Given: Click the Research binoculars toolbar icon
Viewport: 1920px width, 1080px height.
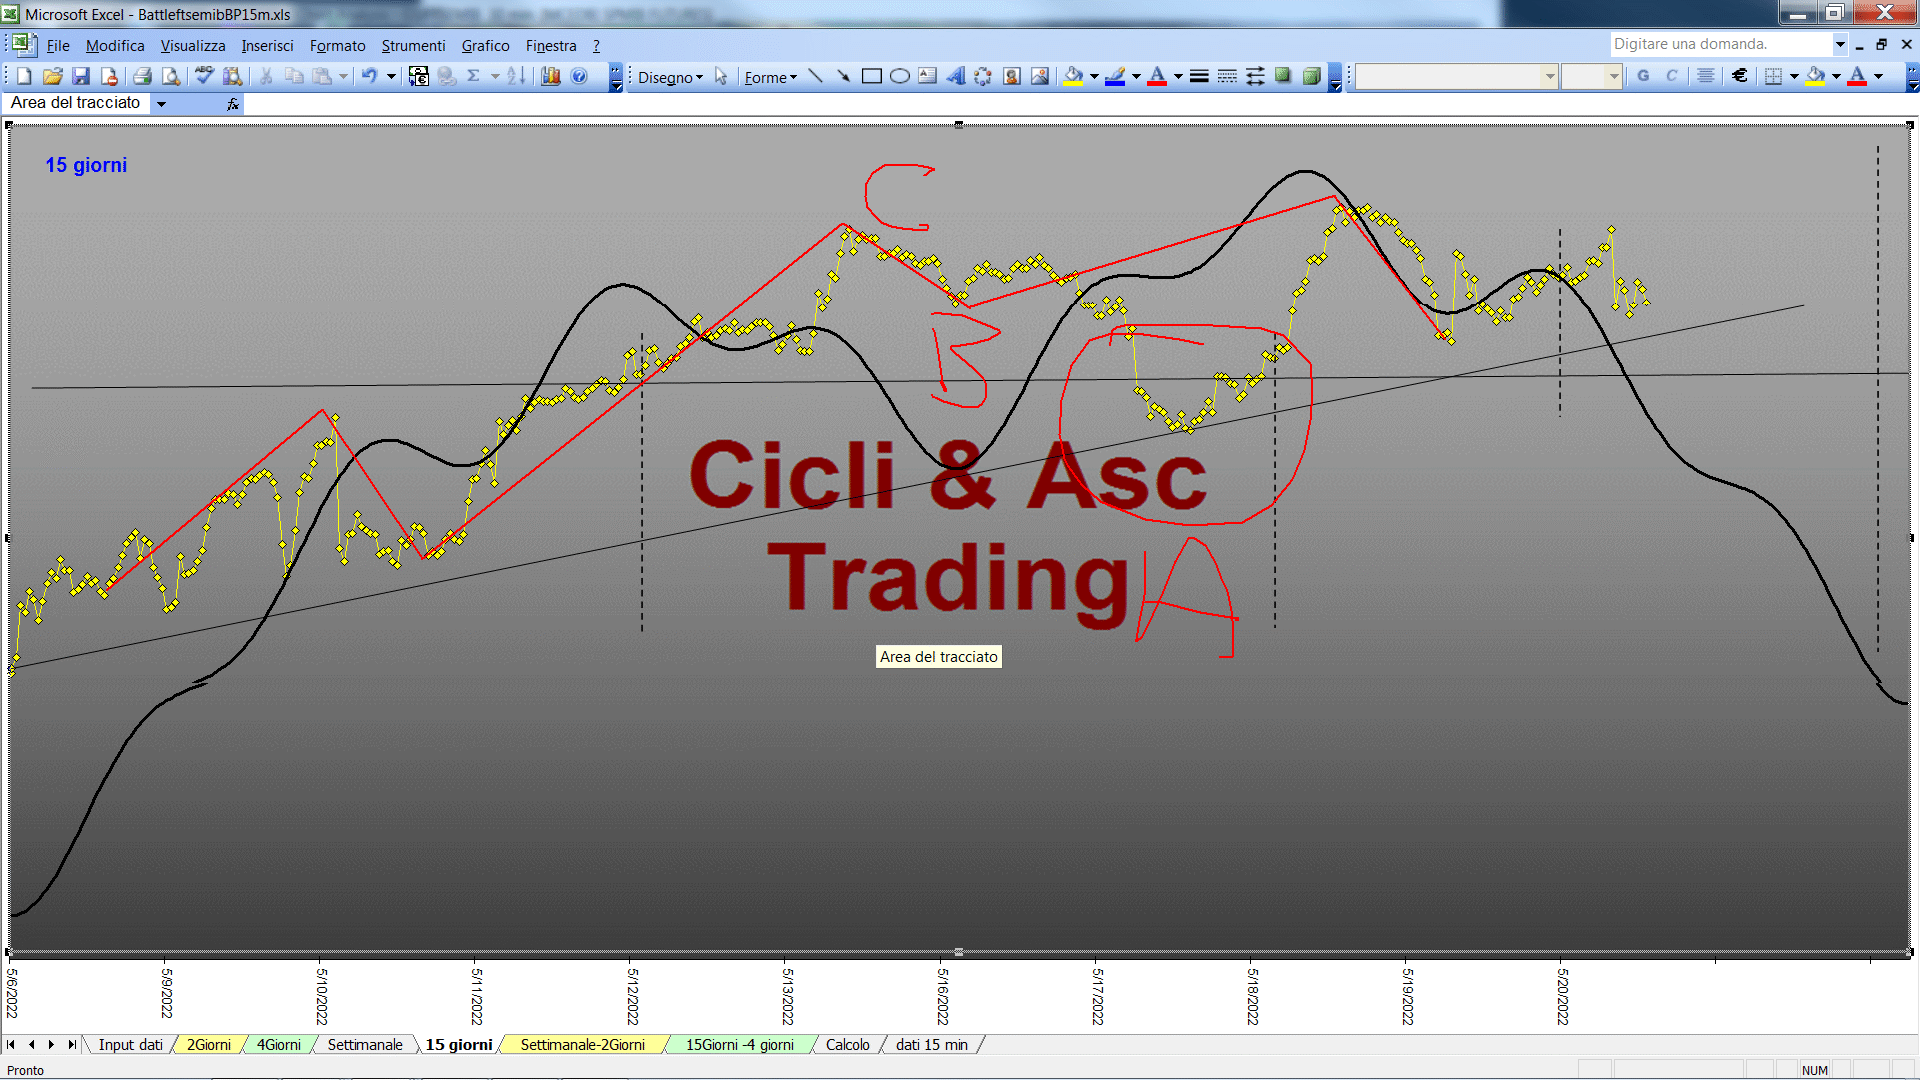Looking at the screenshot, I should pyautogui.click(x=233, y=76).
